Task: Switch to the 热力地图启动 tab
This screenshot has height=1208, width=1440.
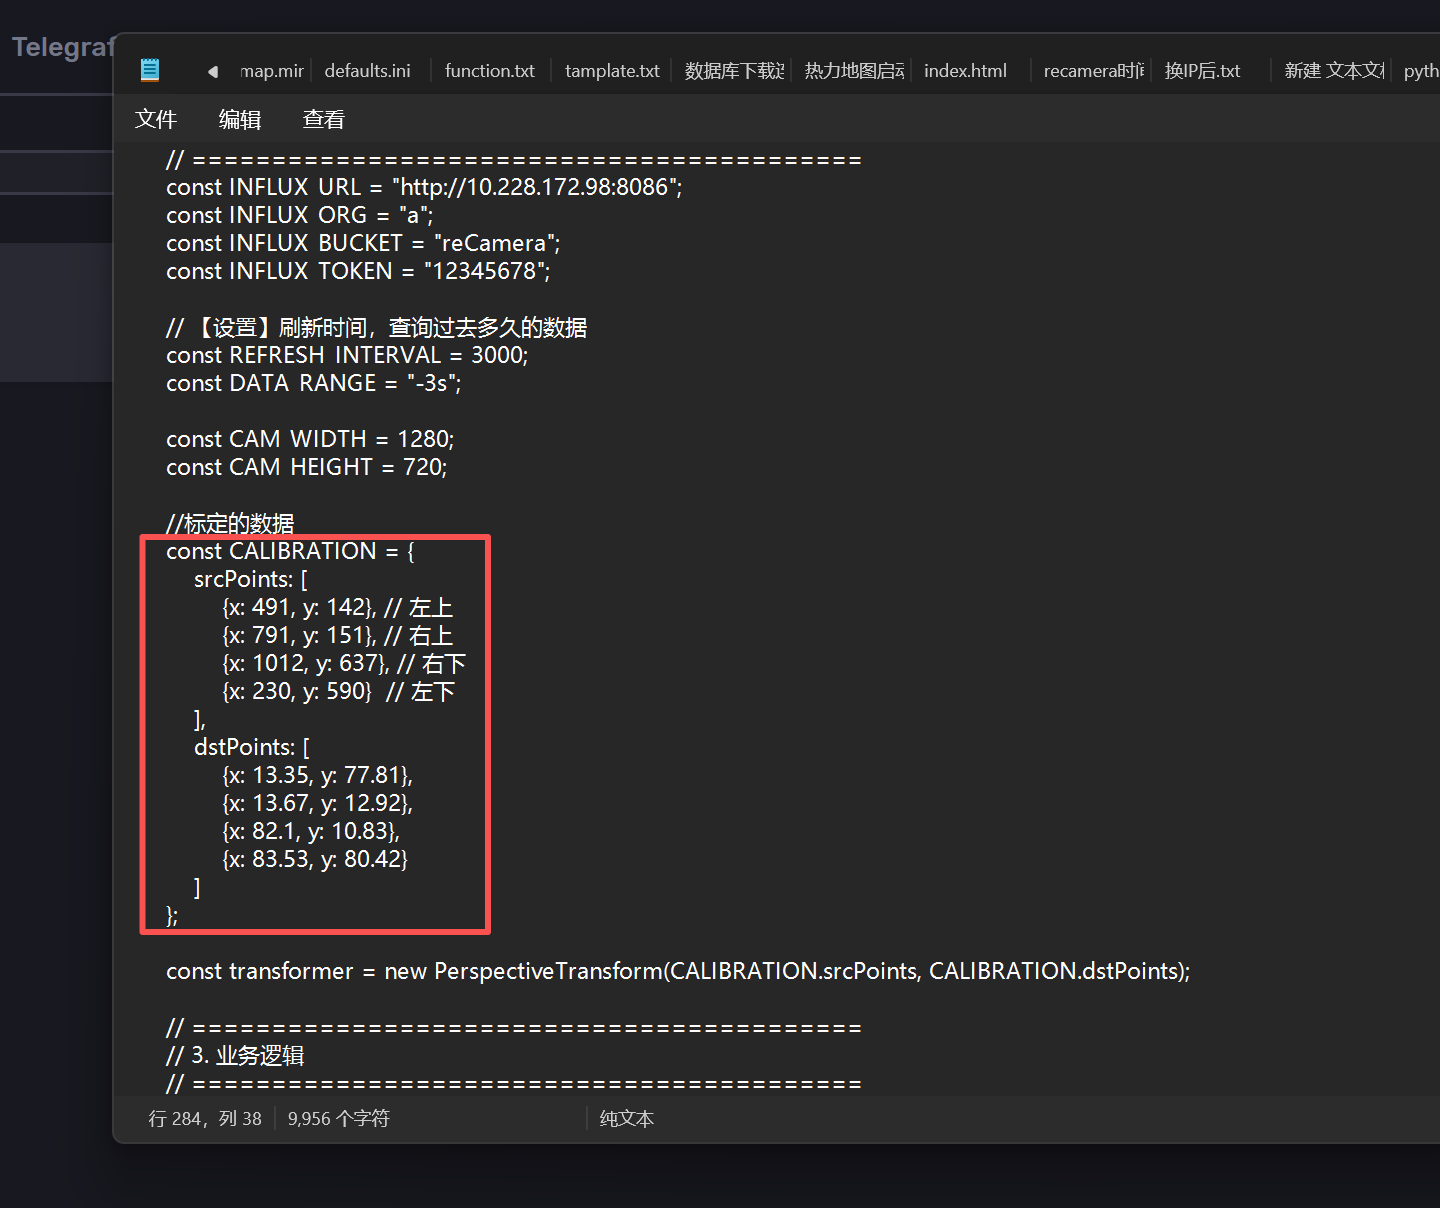Action: click(854, 71)
